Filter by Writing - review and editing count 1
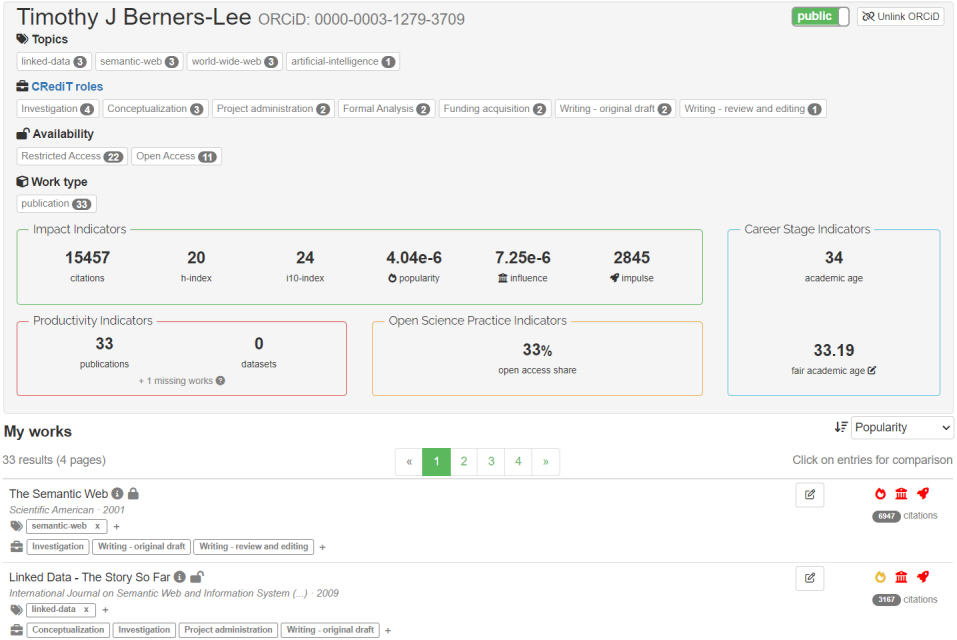Image resolution: width=957 pixels, height=640 pixels. (753, 109)
